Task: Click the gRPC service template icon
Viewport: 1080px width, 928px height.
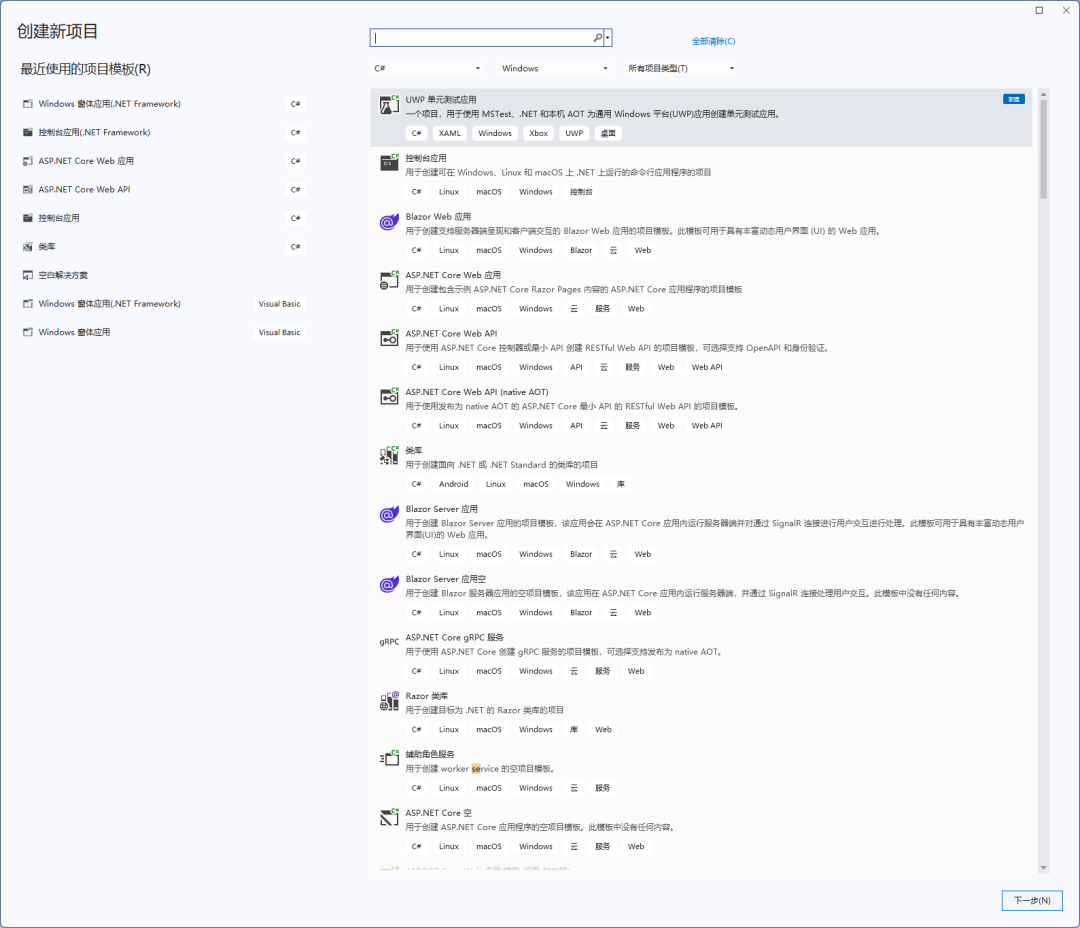Action: coord(389,641)
